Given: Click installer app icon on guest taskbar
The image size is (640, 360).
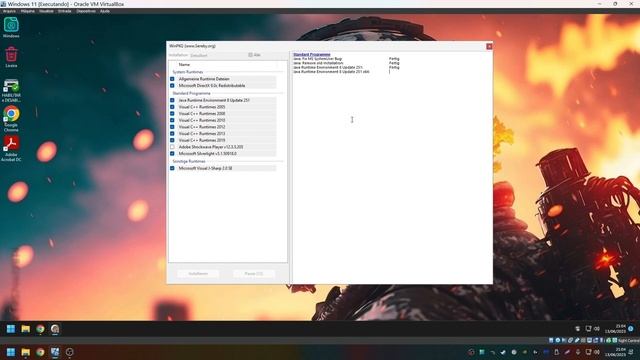Looking at the screenshot, I should pos(55,329).
